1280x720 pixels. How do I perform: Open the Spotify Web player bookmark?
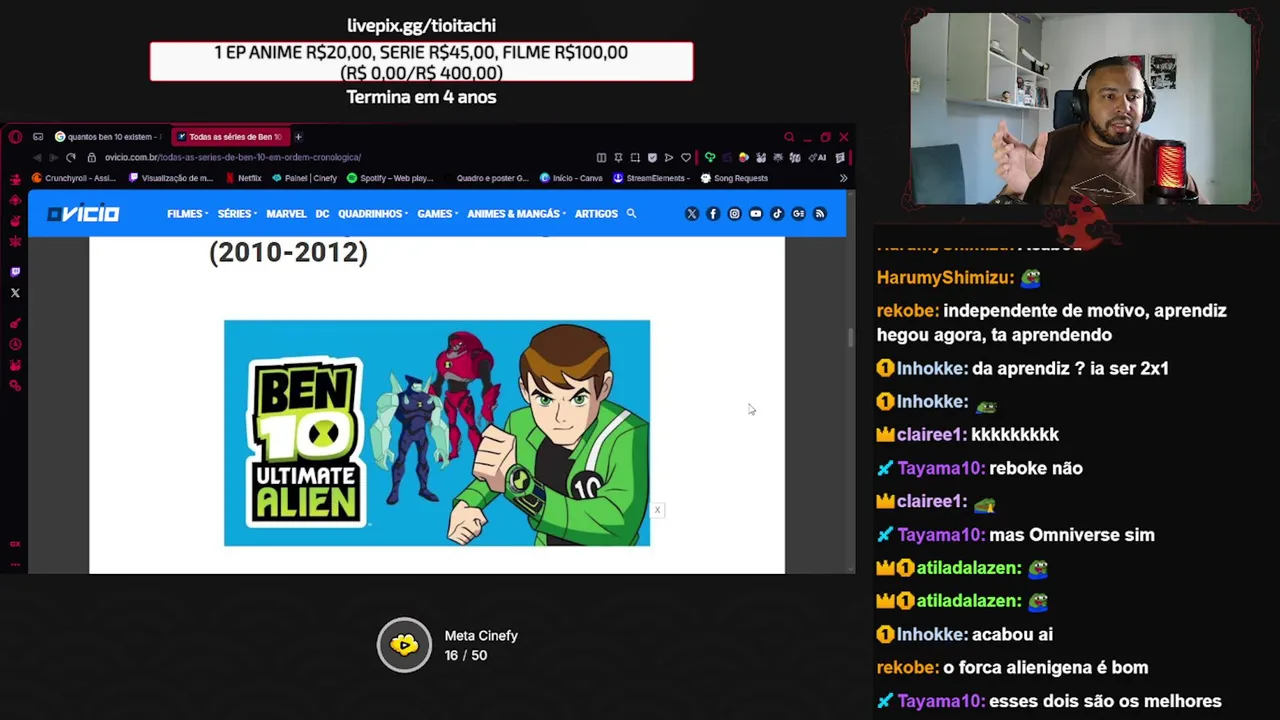click(x=390, y=178)
